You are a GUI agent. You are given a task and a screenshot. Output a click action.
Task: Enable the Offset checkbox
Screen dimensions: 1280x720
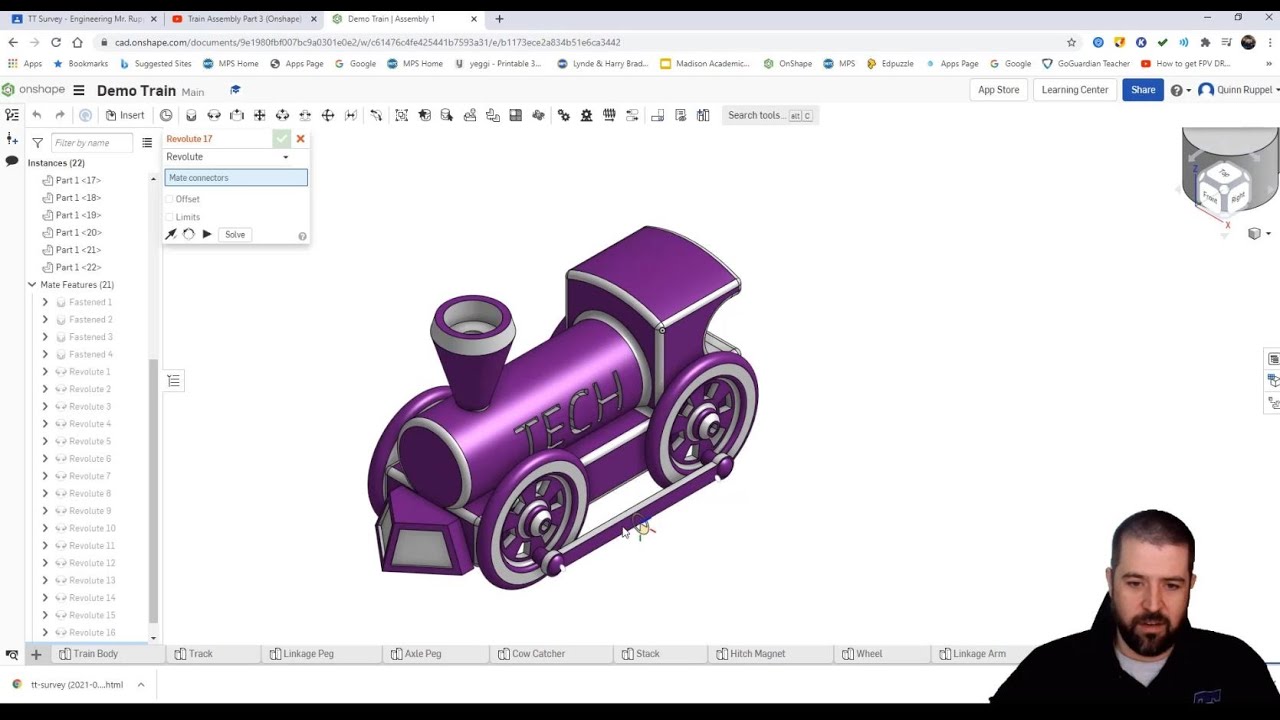(x=170, y=199)
